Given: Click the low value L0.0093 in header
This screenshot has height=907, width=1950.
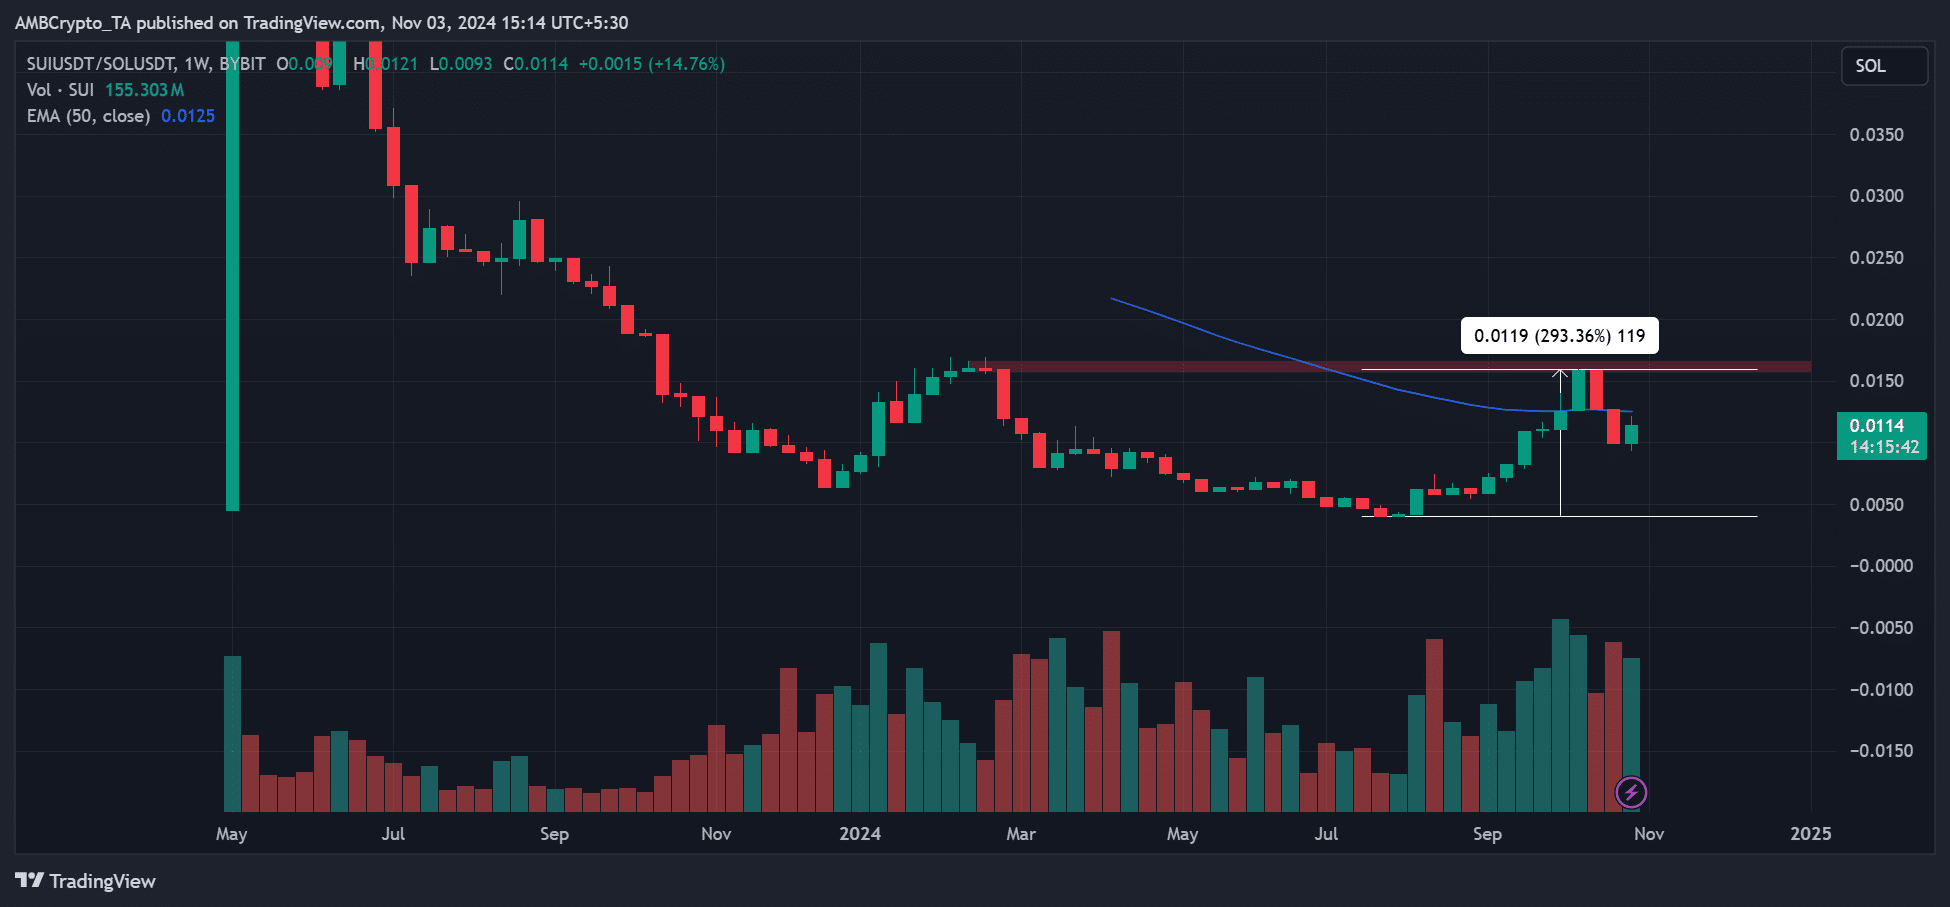Looking at the screenshot, I should coord(461,64).
